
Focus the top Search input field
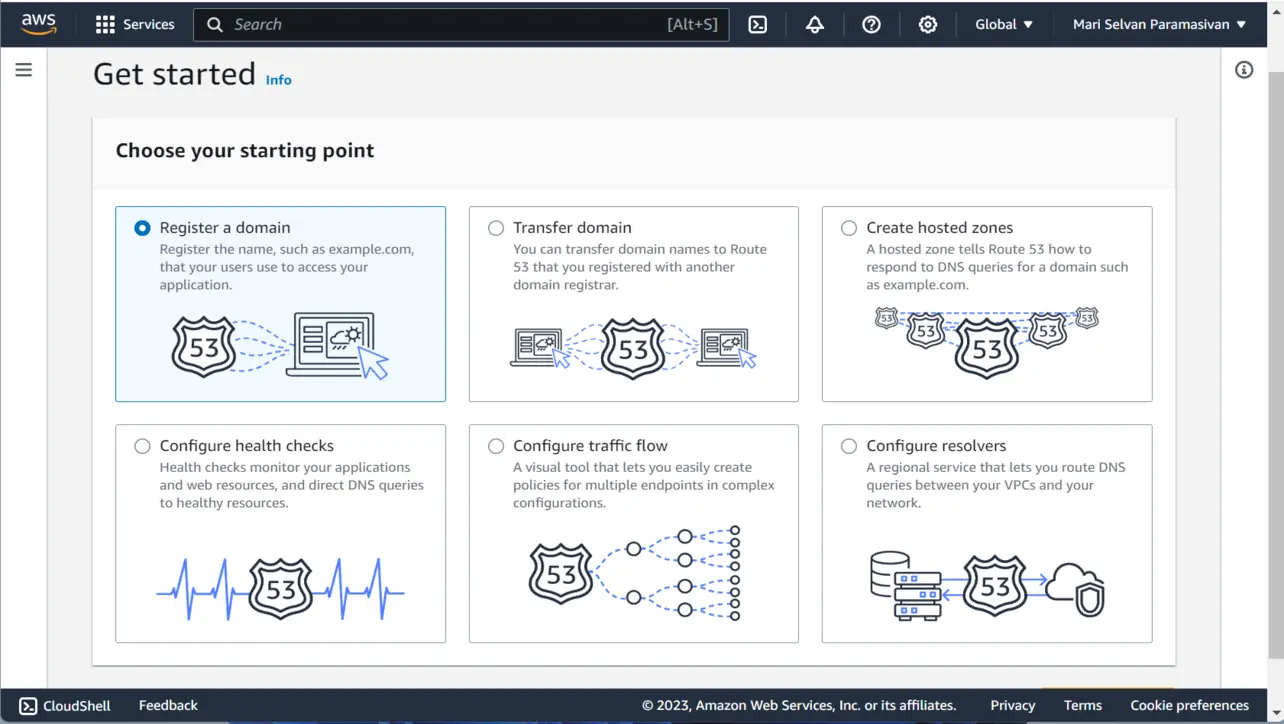461,24
